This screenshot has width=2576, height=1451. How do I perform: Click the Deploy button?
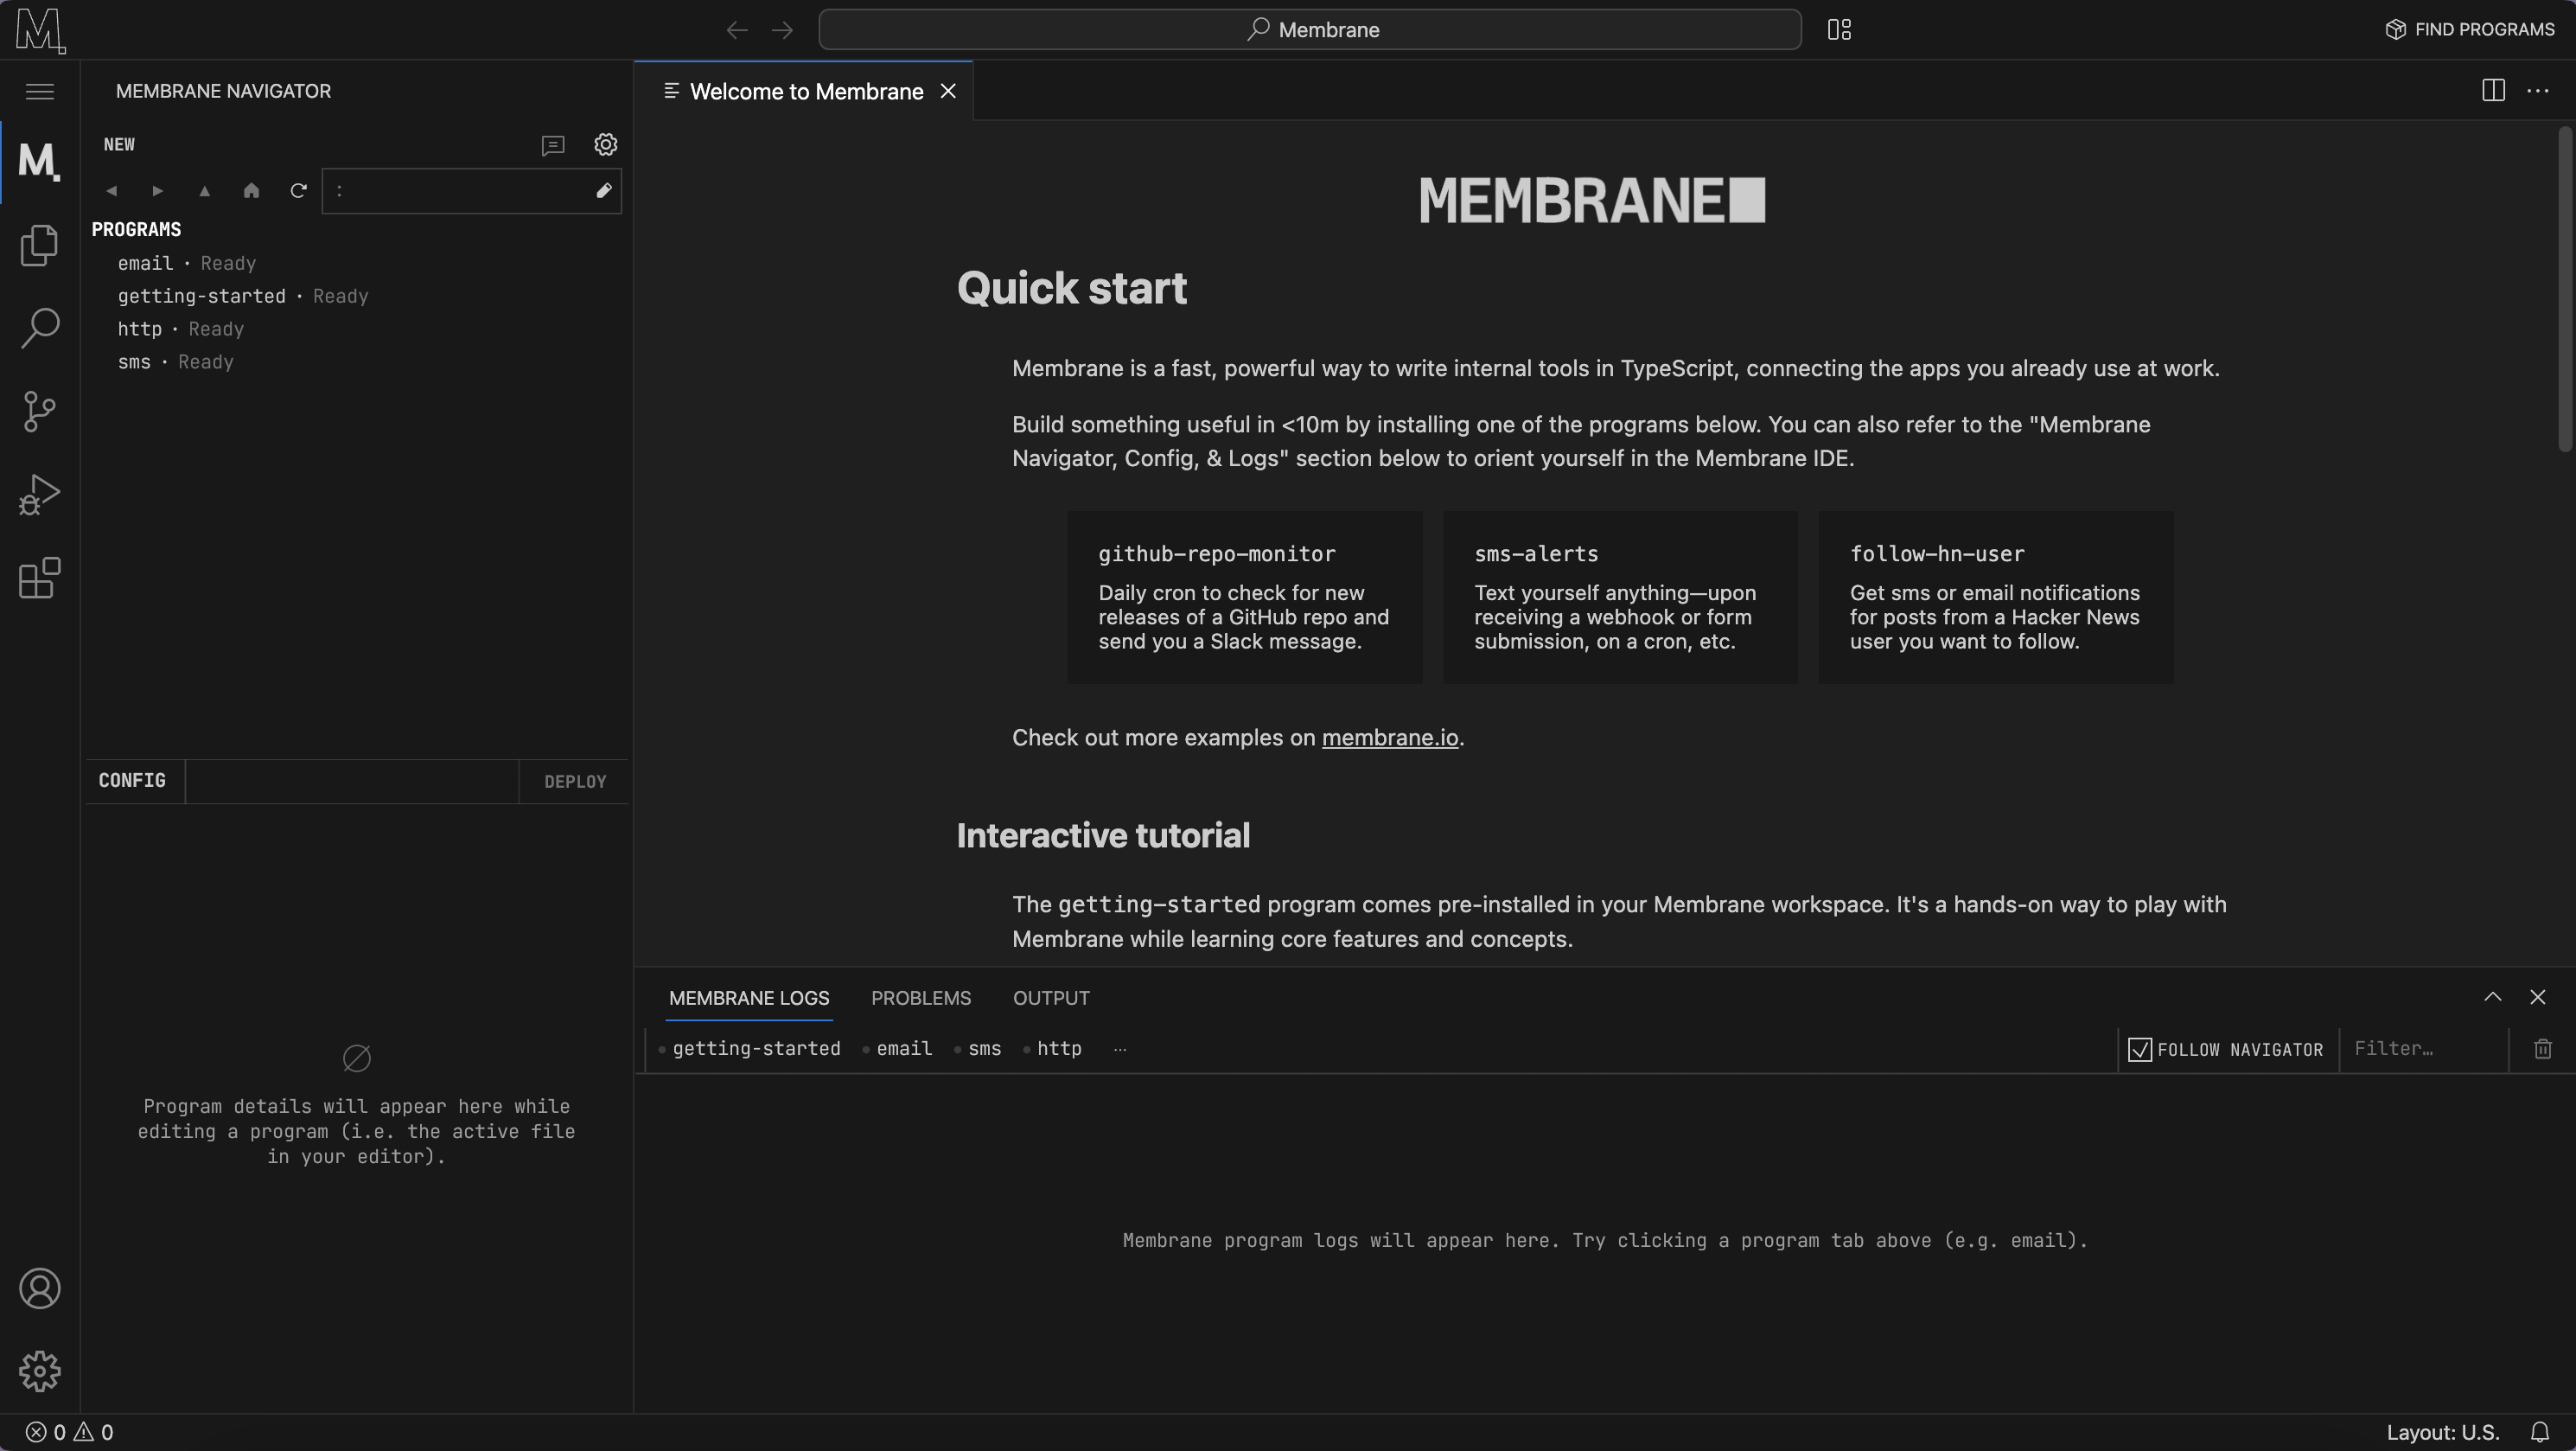point(575,781)
